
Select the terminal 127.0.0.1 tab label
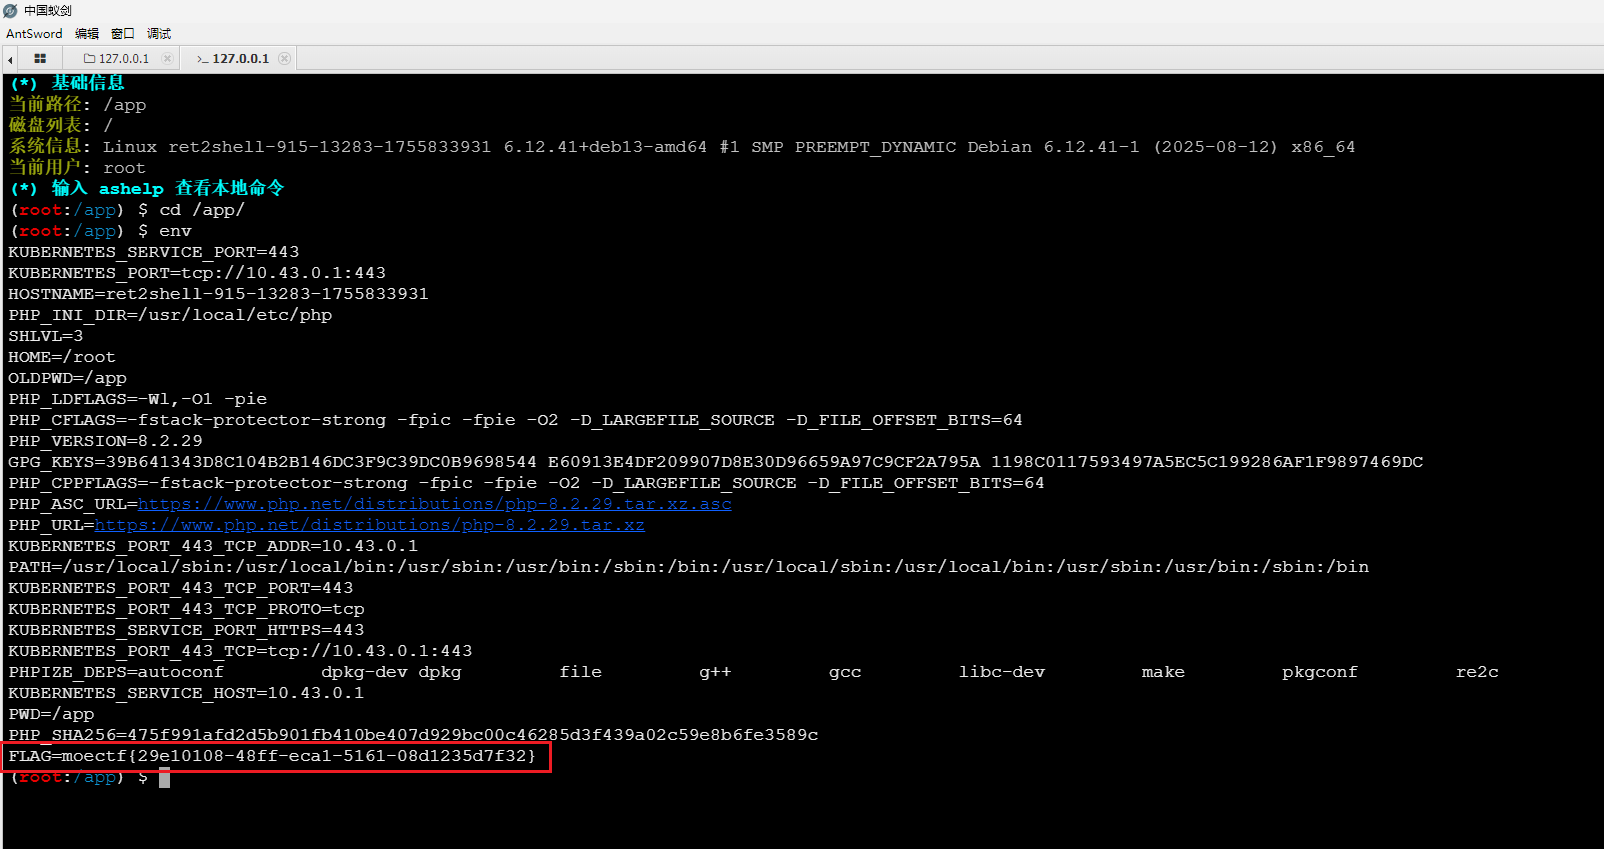(x=240, y=59)
